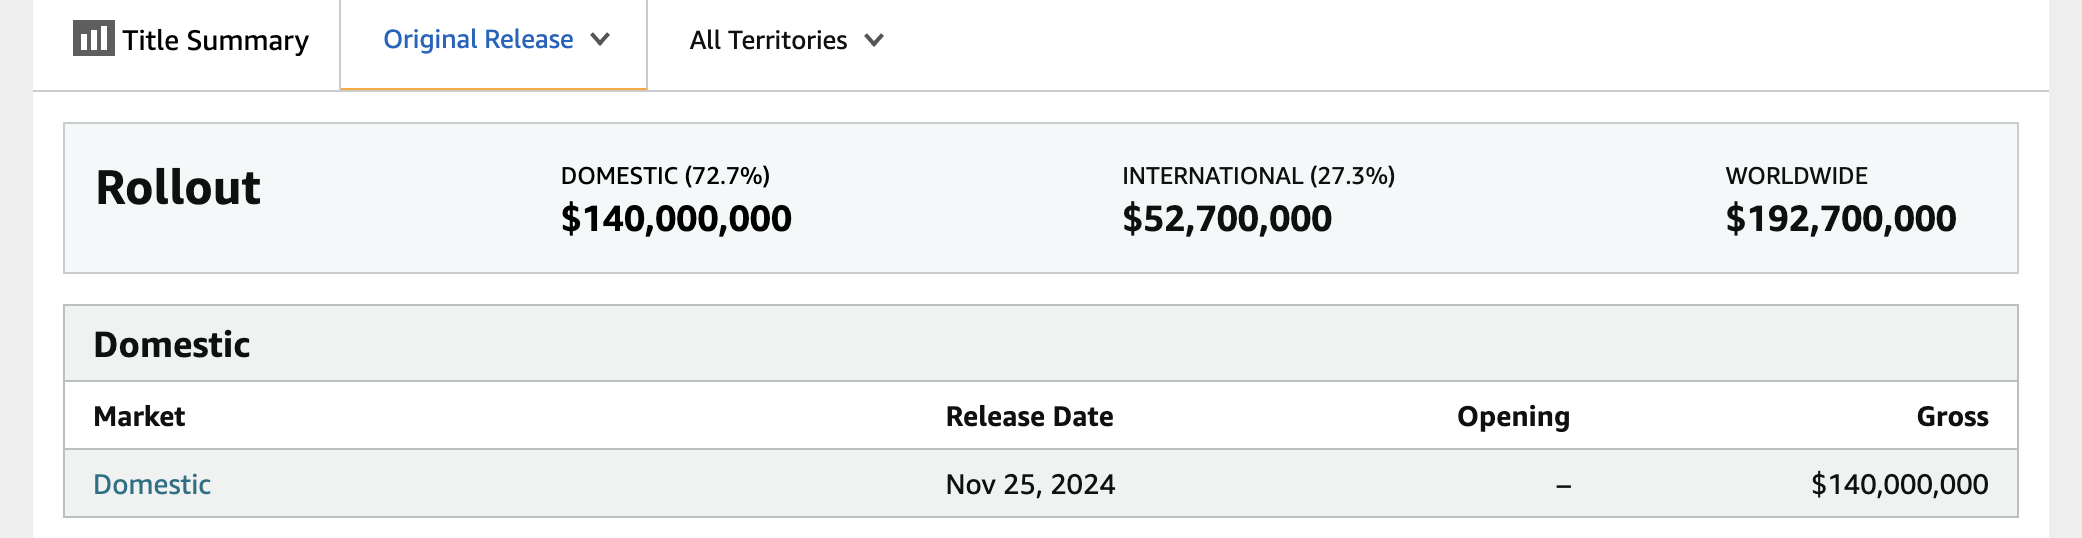Open the Title Summary tab
Screen dimensions: 2082x538
[x=191, y=40]
